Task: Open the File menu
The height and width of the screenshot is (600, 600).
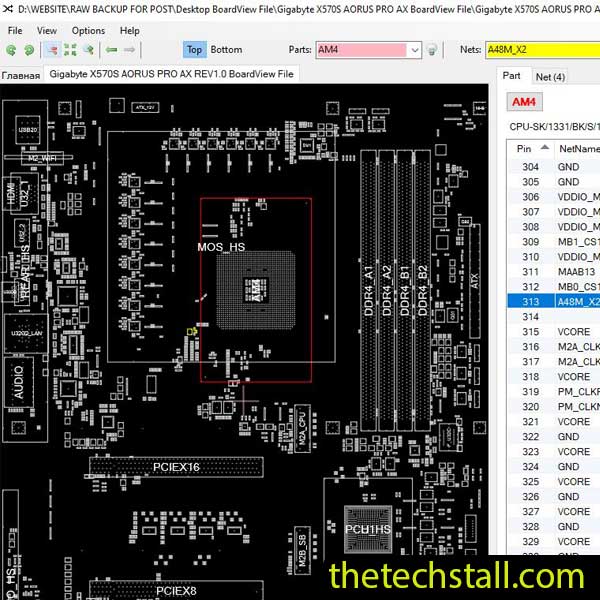Action: pyautogui.click(x=15, y=30)
